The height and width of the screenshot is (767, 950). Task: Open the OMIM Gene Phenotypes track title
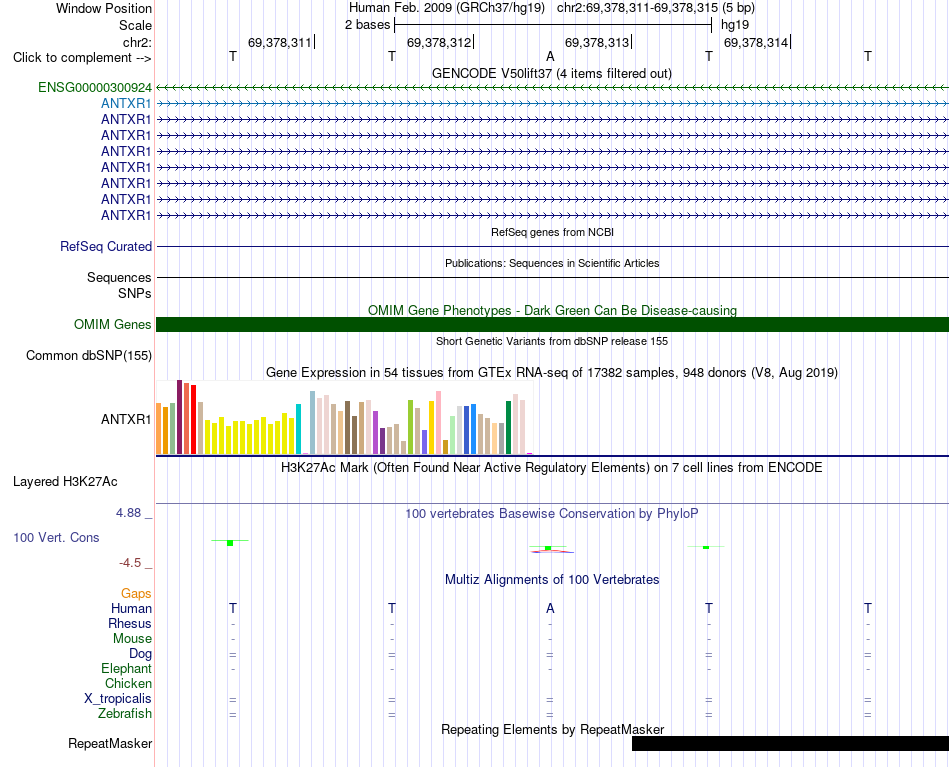pos(552,310)
